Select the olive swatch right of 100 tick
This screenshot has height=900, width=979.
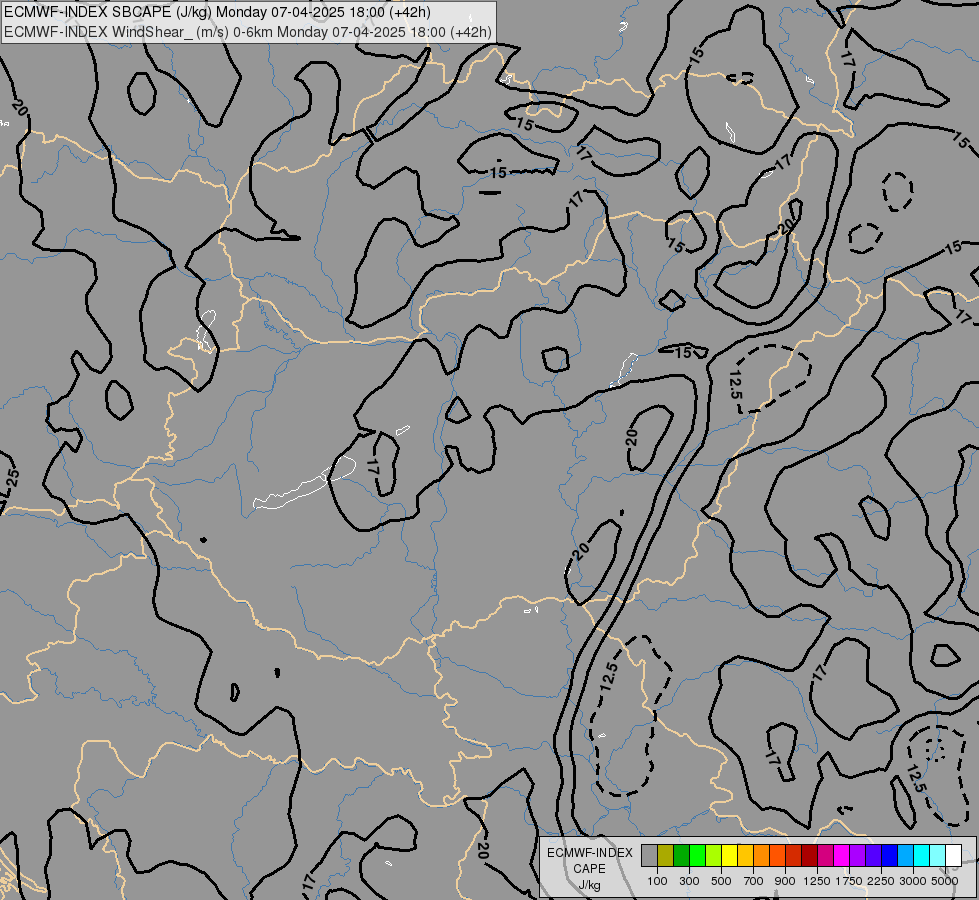[666, 856]
